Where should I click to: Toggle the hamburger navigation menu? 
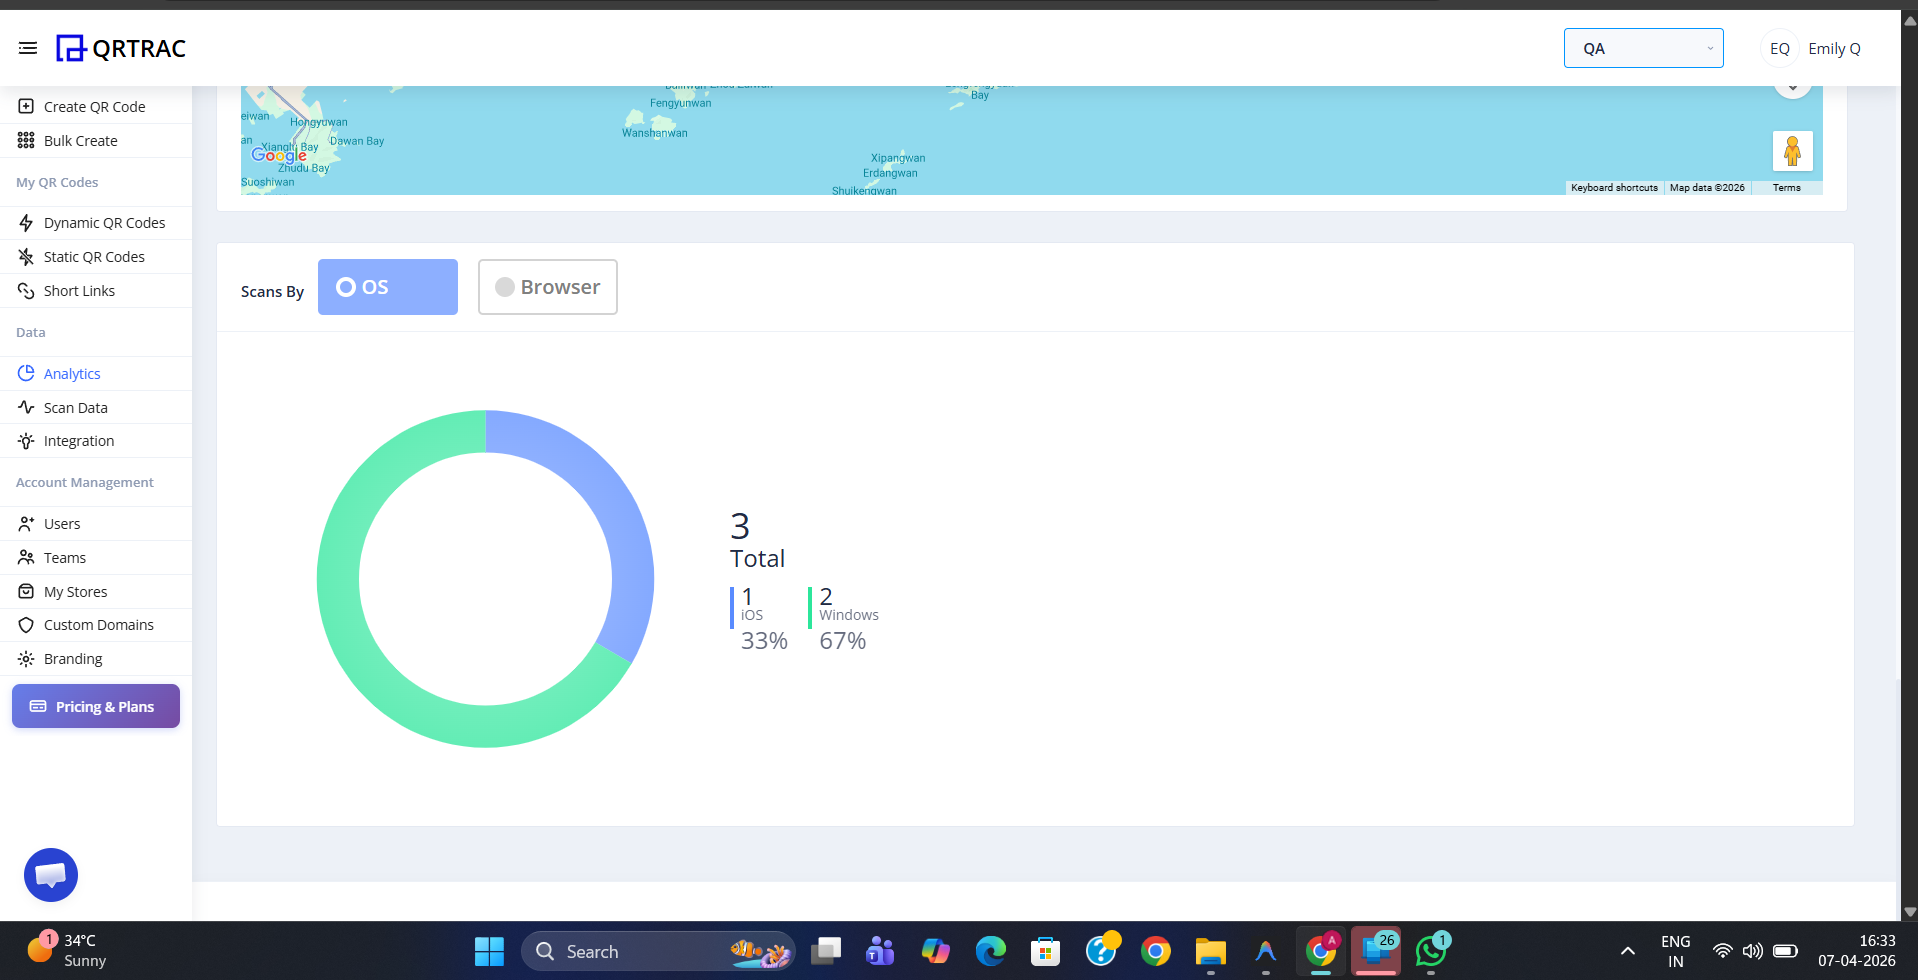point(27,47)
